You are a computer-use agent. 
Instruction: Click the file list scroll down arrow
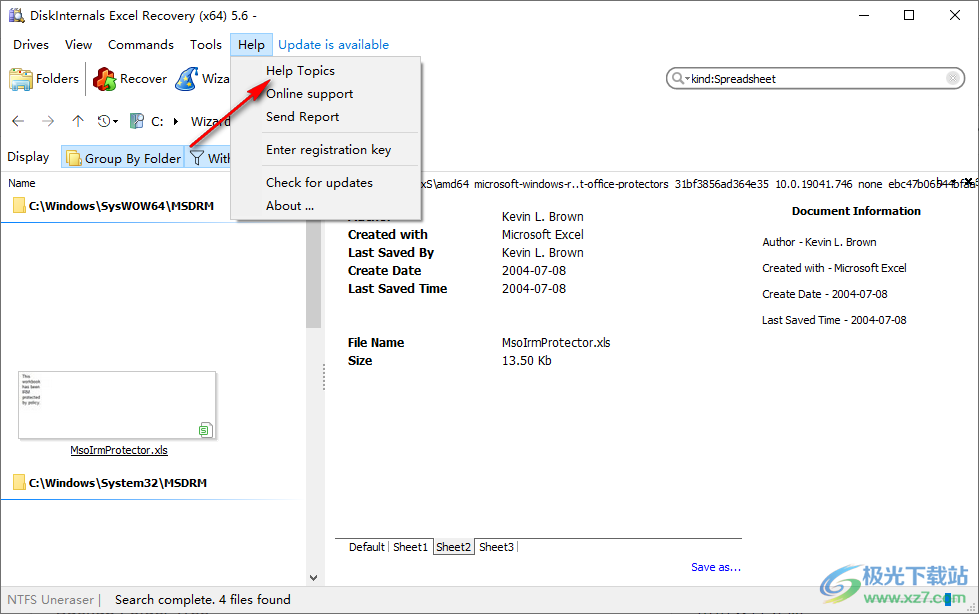(313, 578)
